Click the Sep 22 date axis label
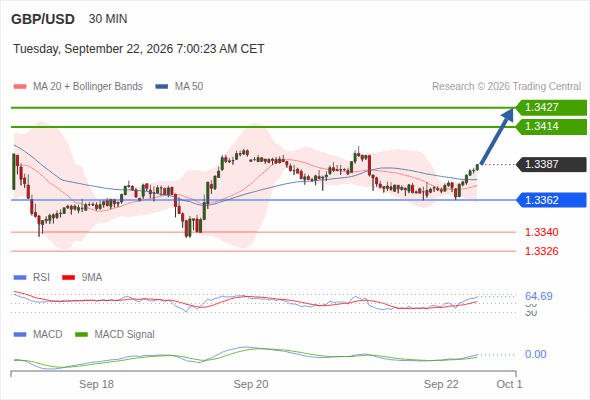The height and width of the screenshot is (400, 590). [x=441, y=384]
